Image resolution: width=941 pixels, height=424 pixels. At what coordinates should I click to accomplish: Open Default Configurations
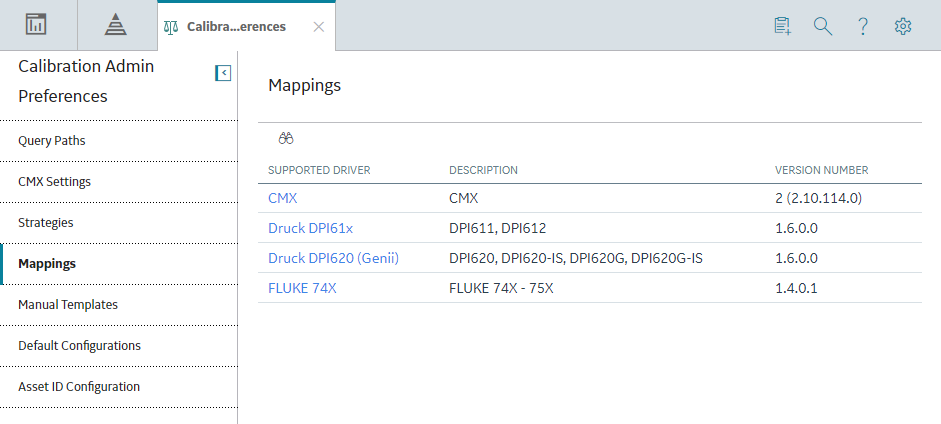119,345
